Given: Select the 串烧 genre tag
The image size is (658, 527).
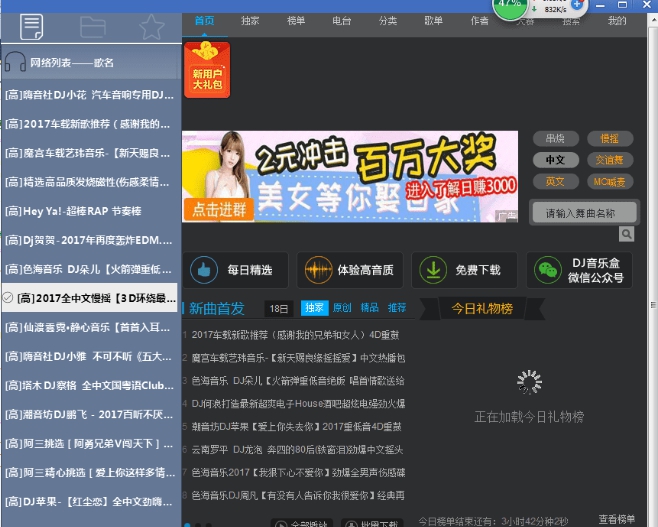Looking at the screenshot, I should pyautogui.click(x=556, y=138).
